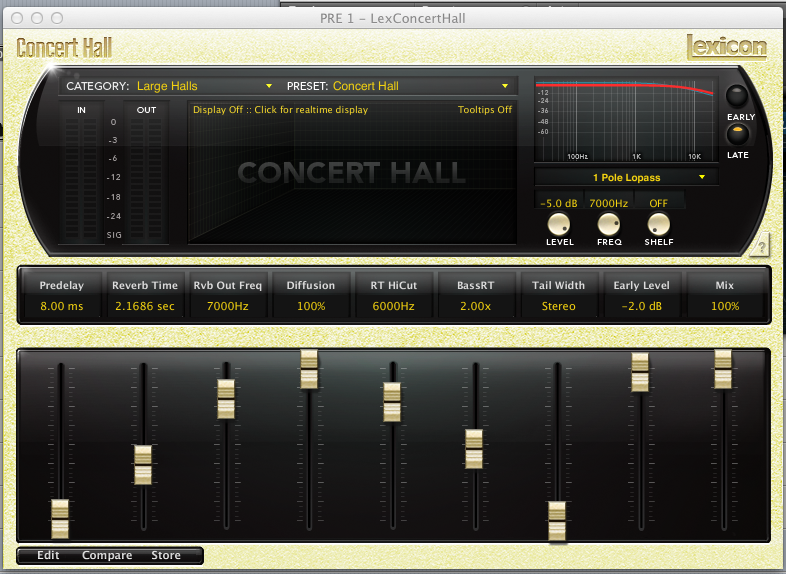The height and width of the screenshot is (574, 786).
Task: Click the Compare button
Action: [x=107, y=555]
